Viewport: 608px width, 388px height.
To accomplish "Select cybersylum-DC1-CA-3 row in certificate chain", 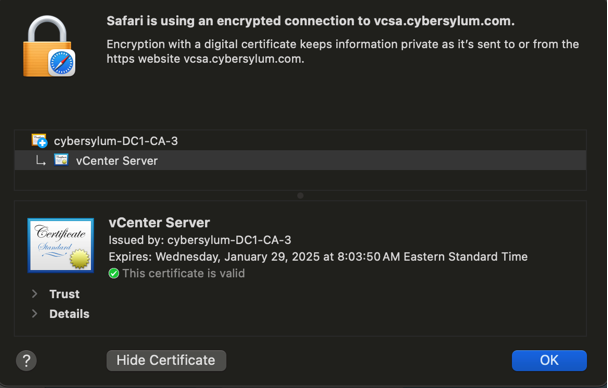I will pos(300,141).
